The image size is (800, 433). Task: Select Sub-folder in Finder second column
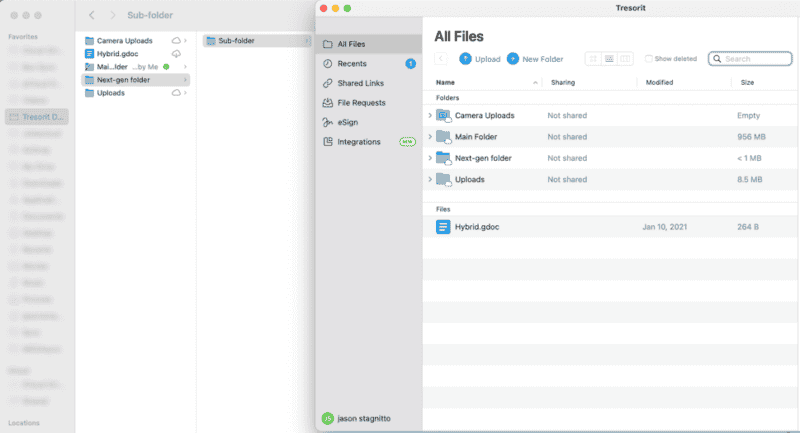[257, 40]
